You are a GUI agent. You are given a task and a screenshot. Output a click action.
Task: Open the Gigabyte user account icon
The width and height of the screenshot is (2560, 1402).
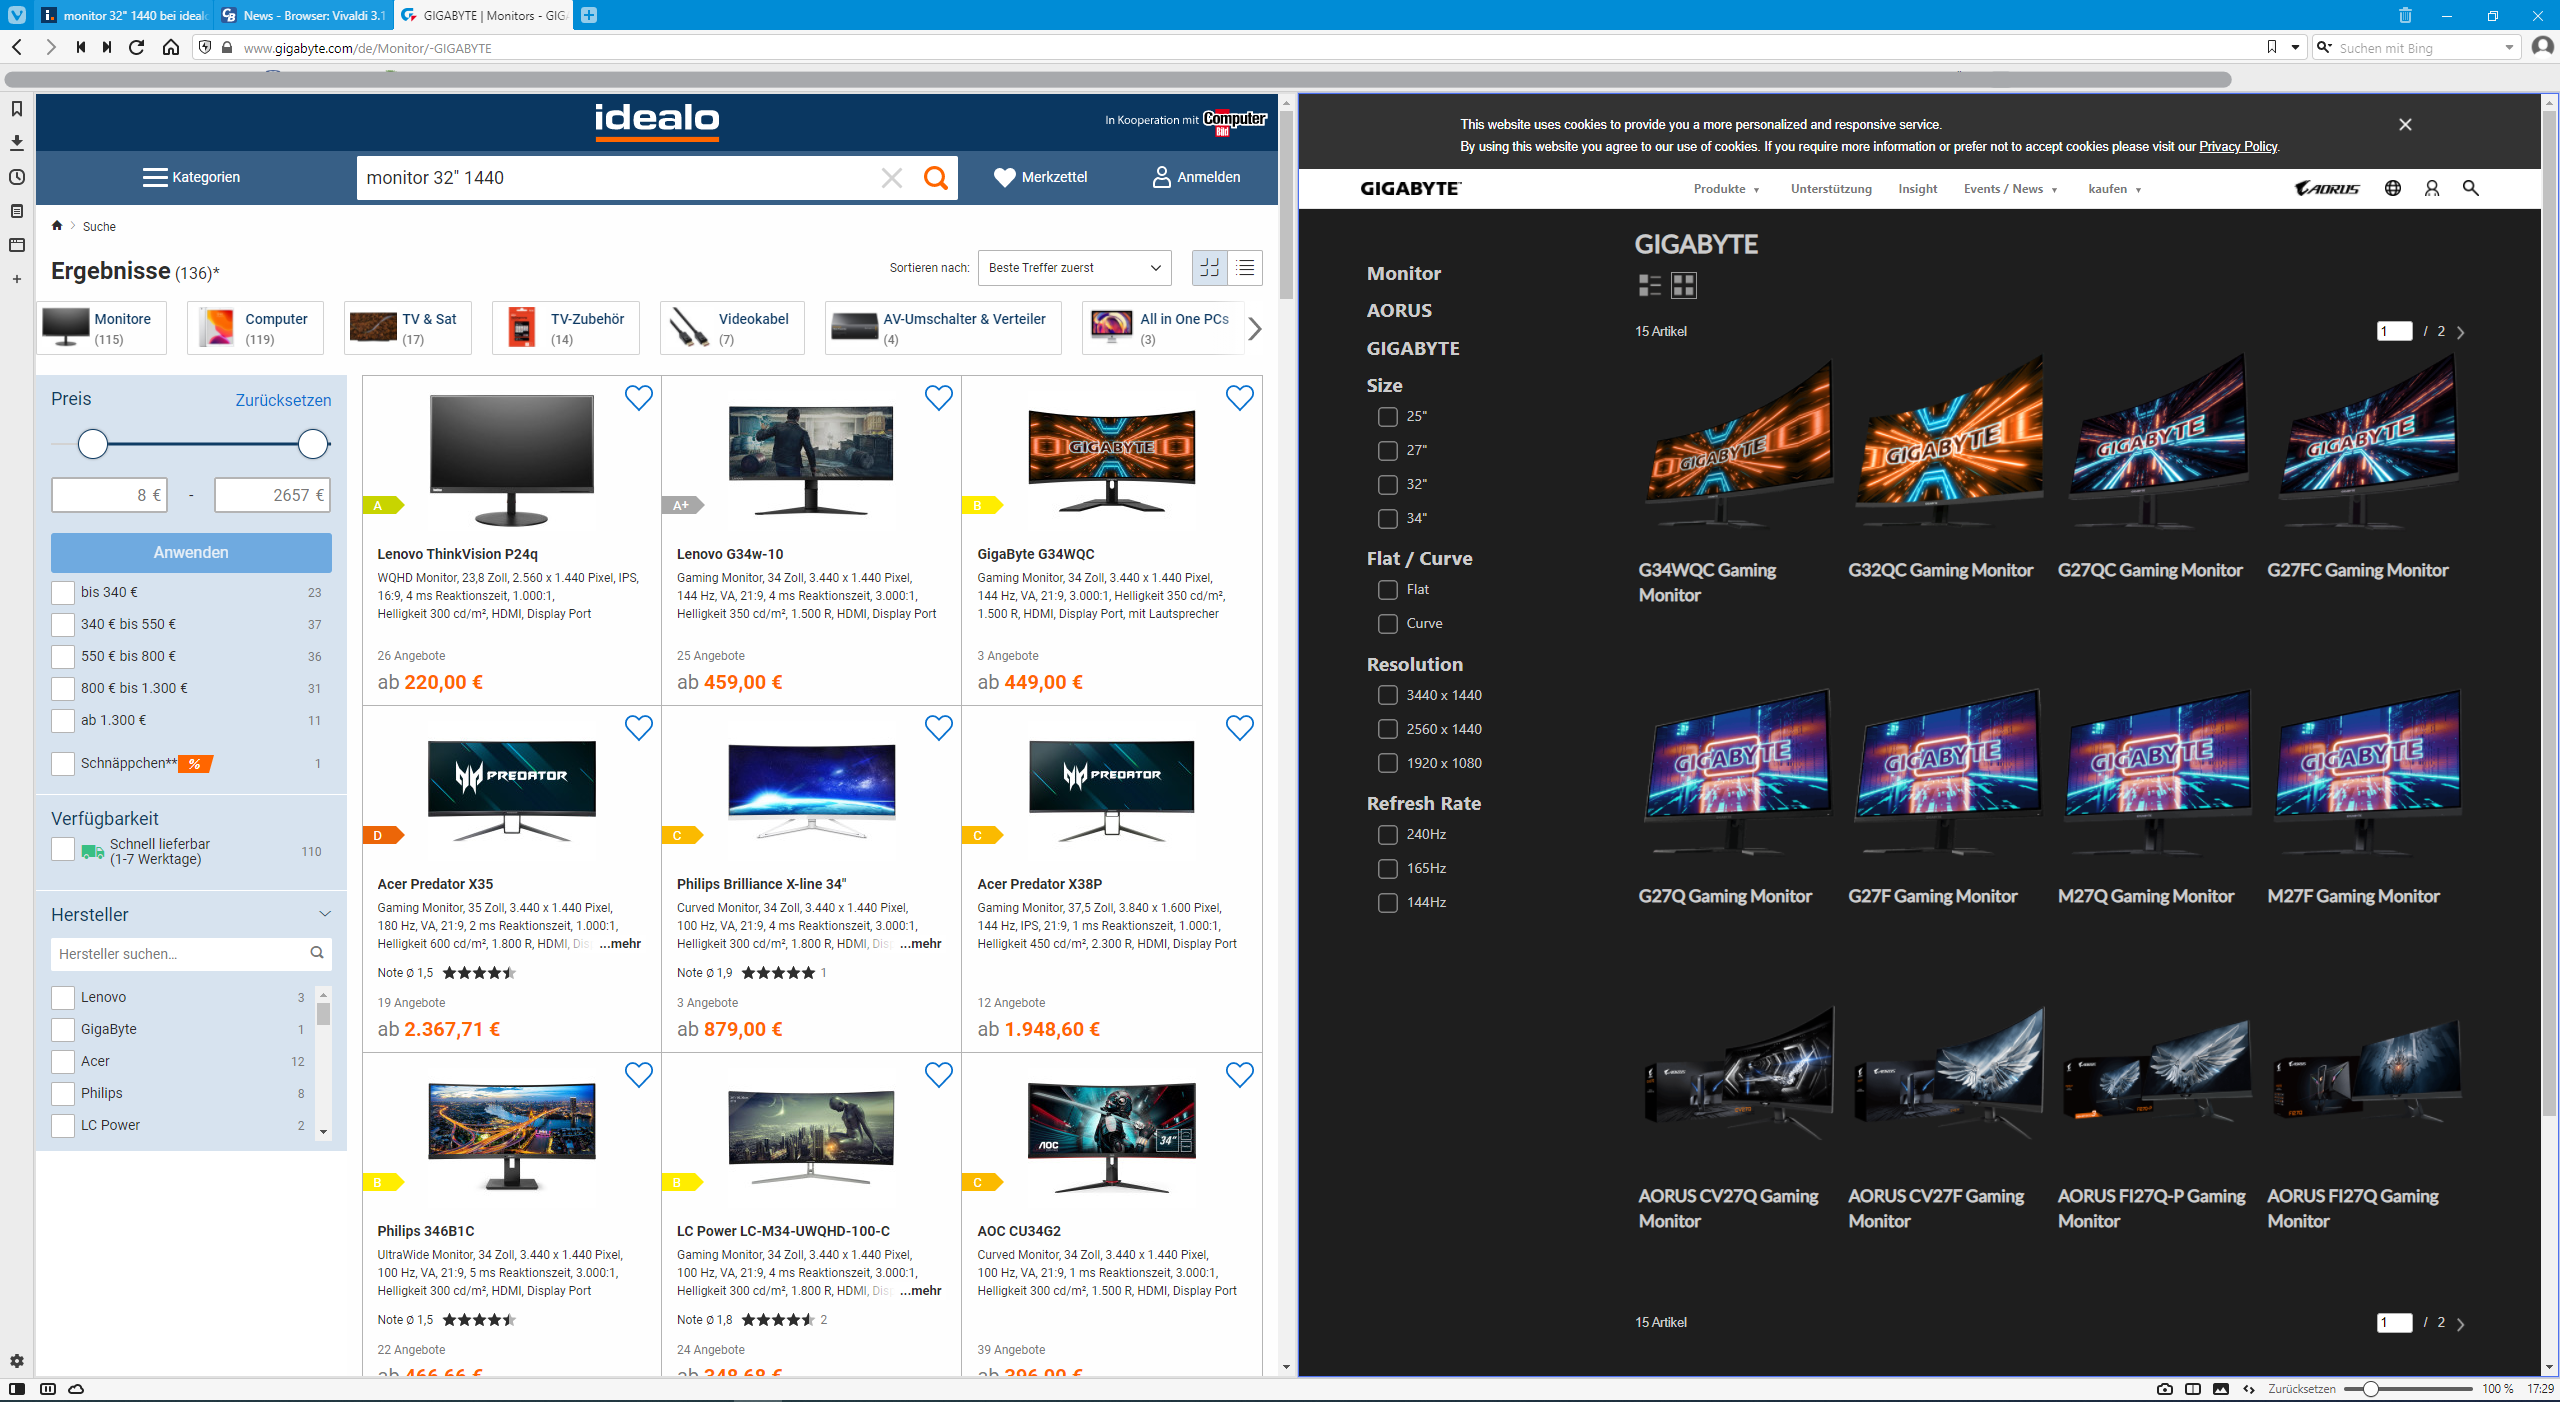(2432, 188)
